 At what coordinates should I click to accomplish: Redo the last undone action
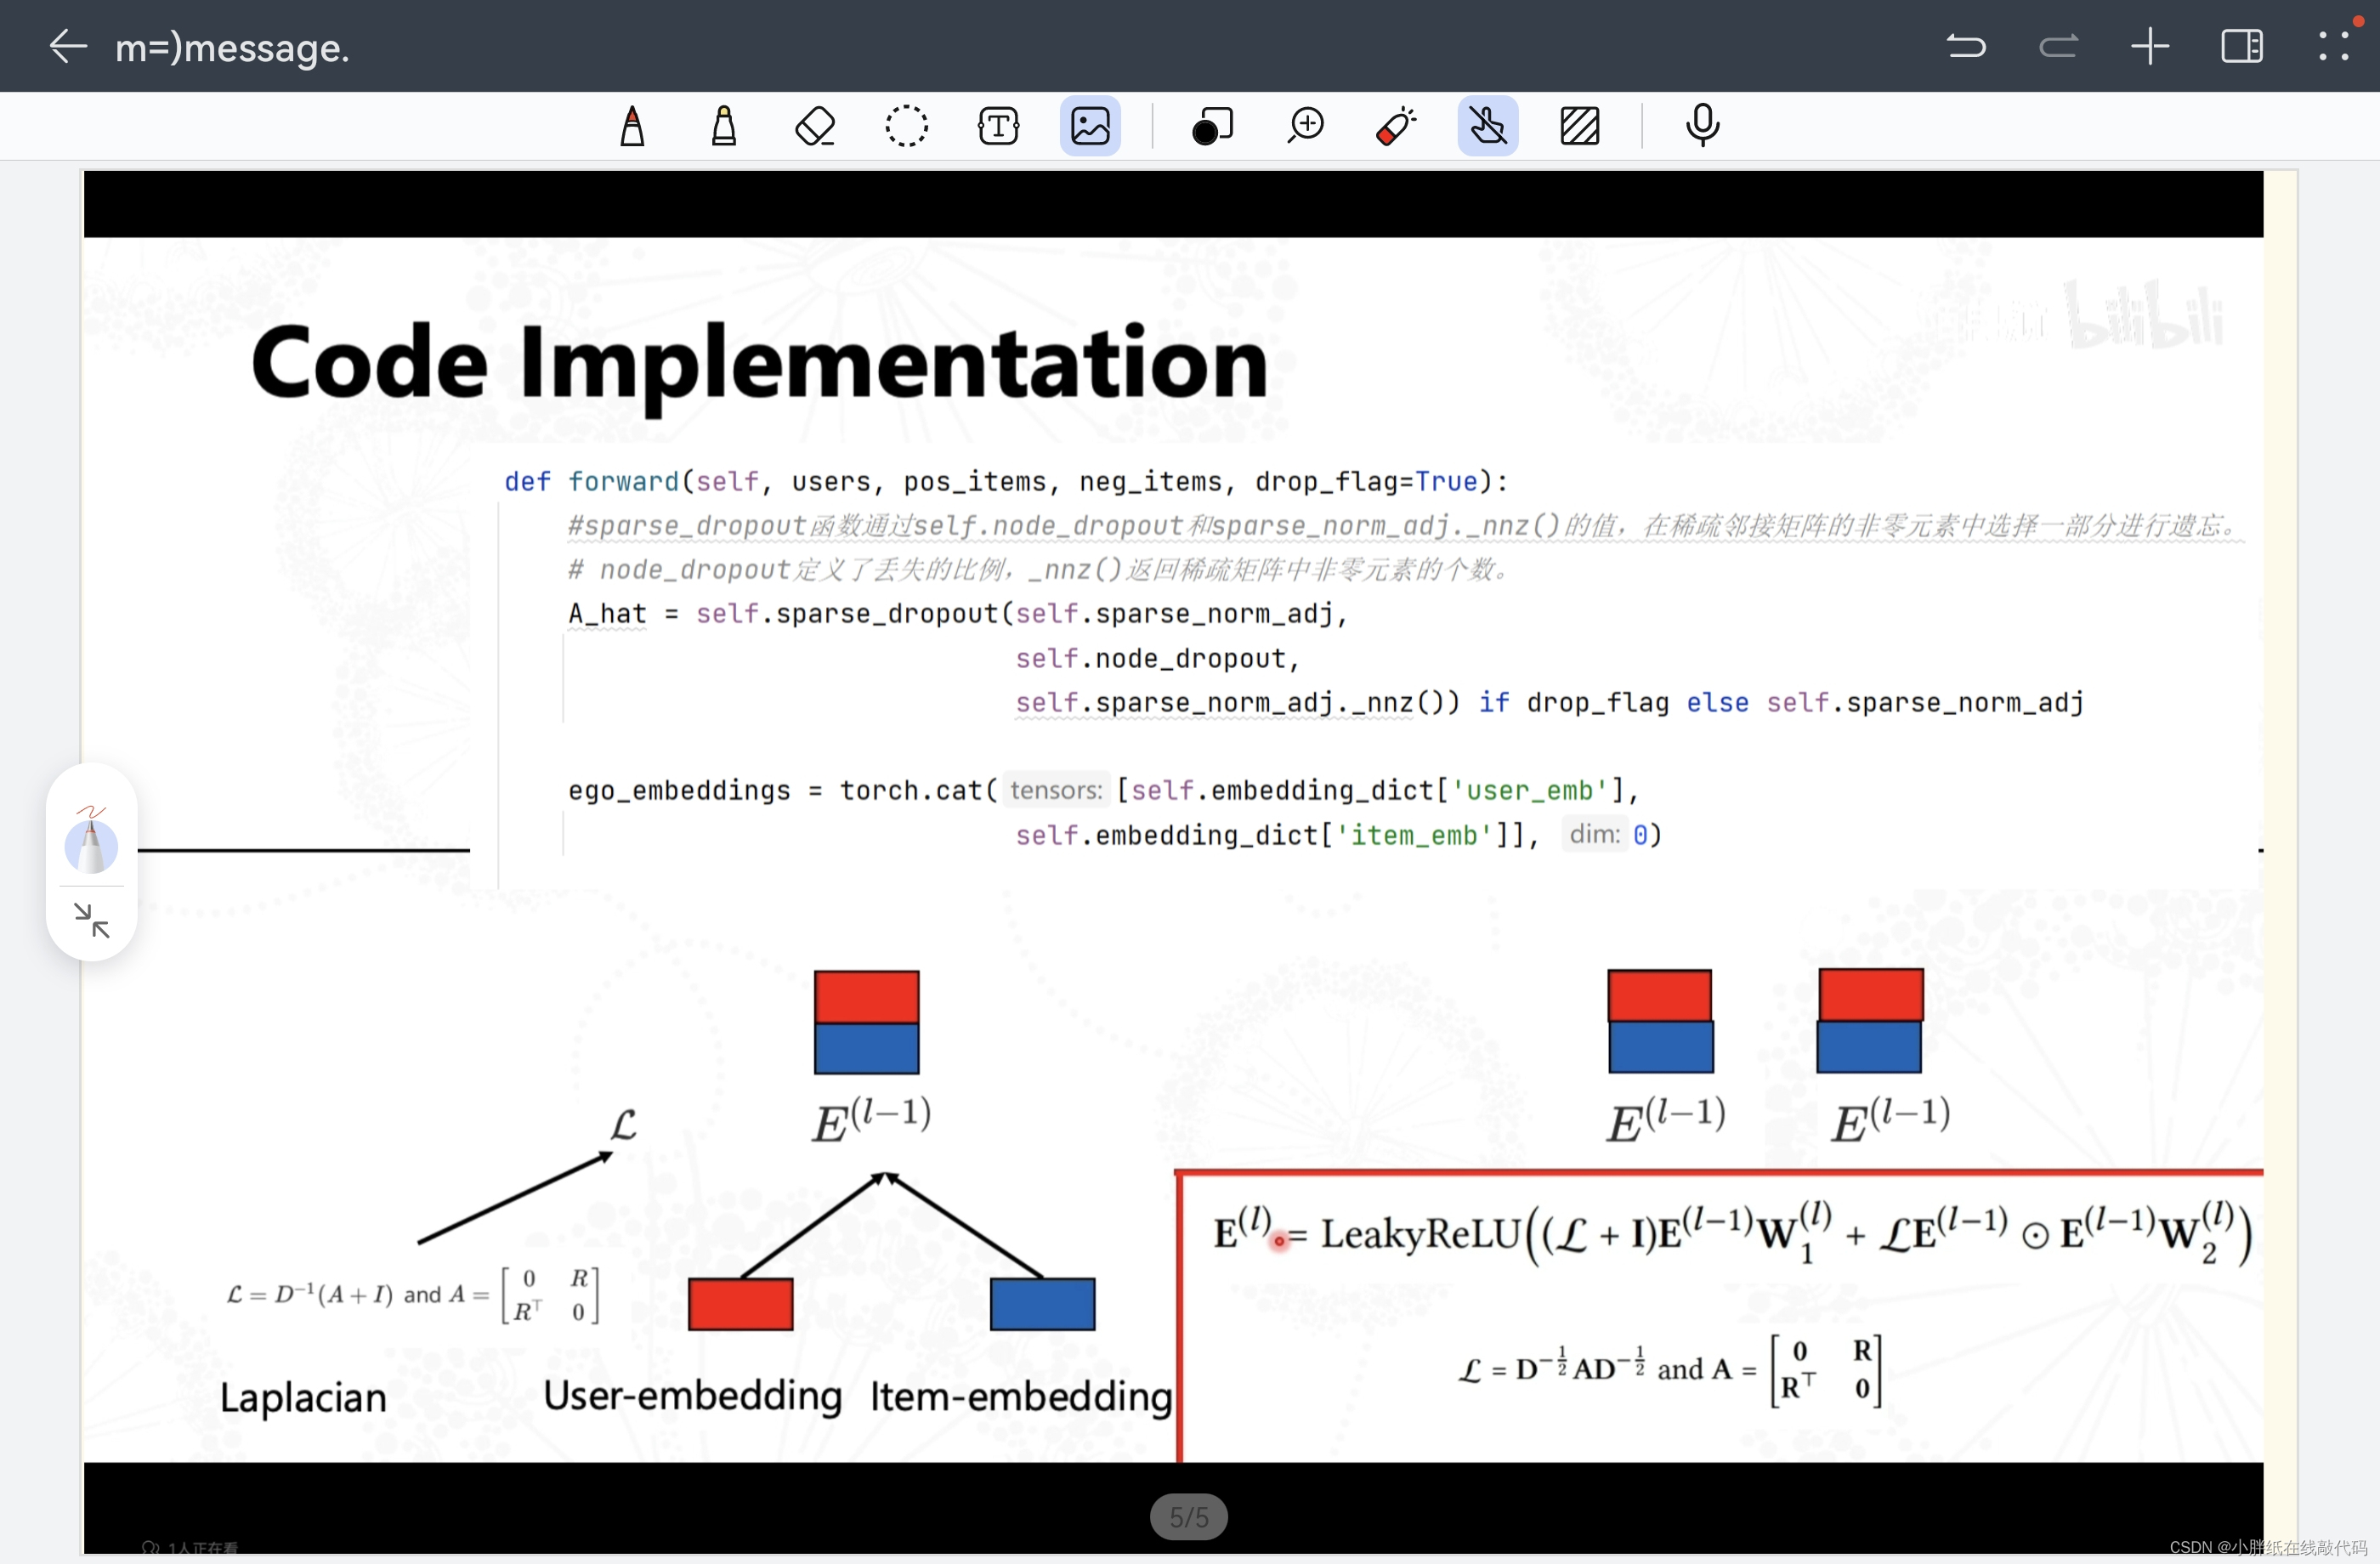(2058, 46)
